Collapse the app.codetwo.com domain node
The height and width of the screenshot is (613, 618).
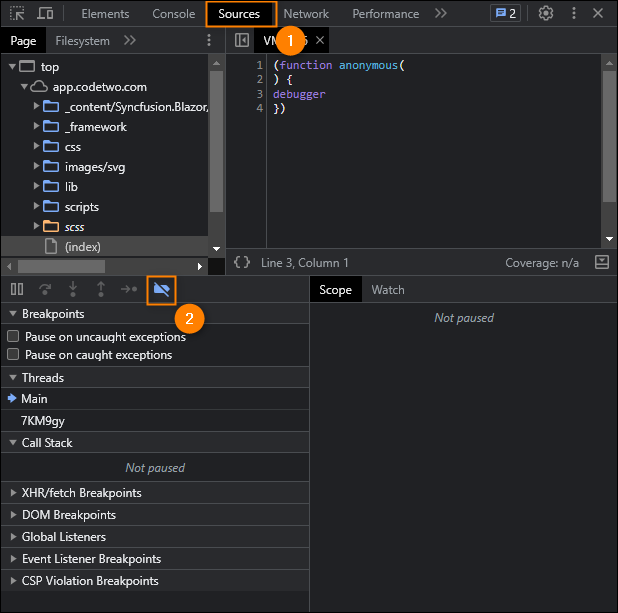24,86
